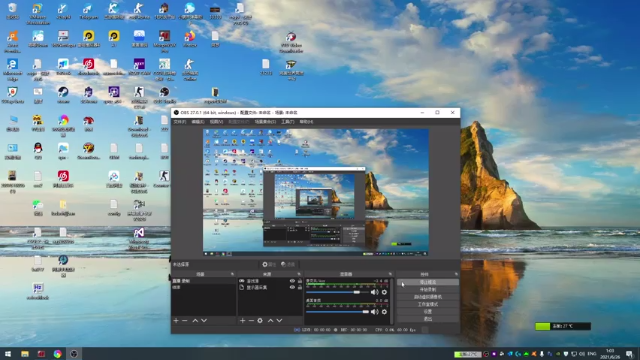Select the second scene row in Scenes list
This screenshot has height=360, width=640.
pos(203,287)
